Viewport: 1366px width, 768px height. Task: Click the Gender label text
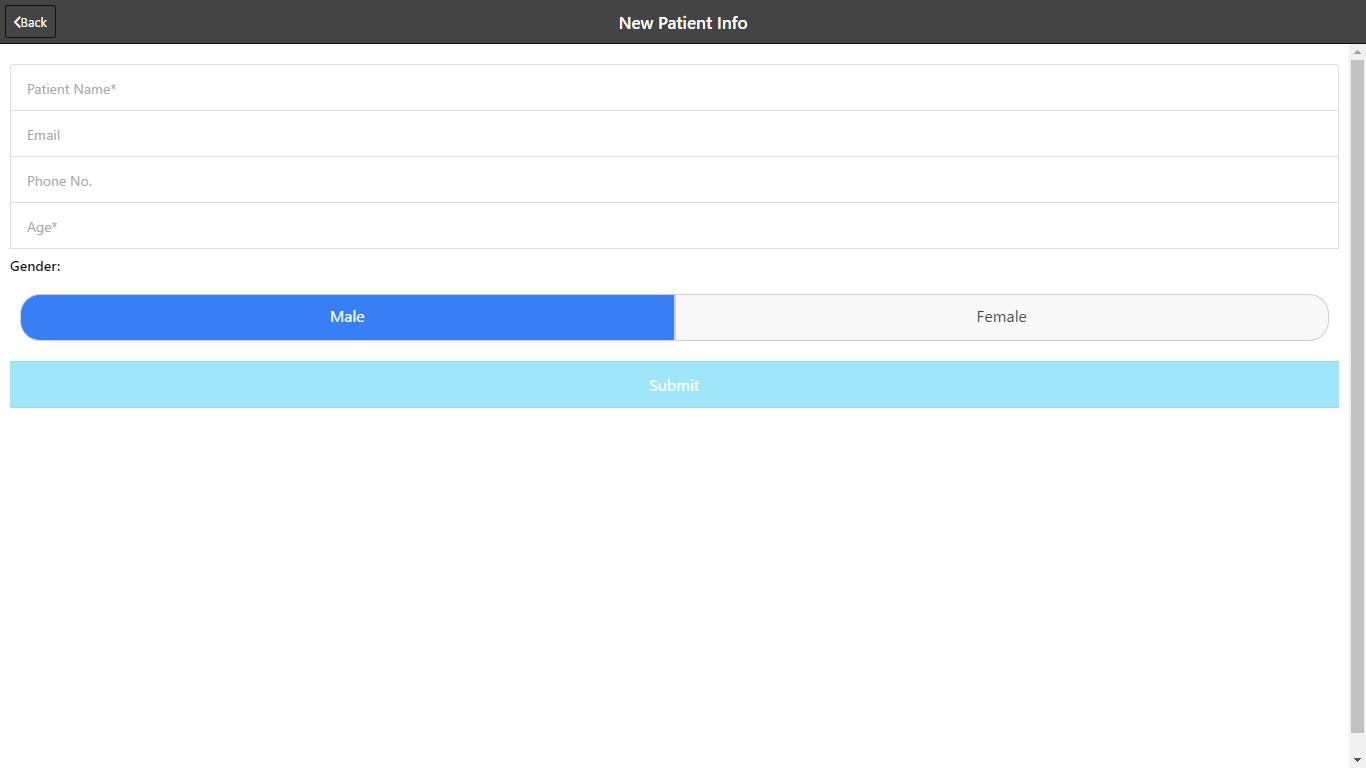[x=35, y=267]
